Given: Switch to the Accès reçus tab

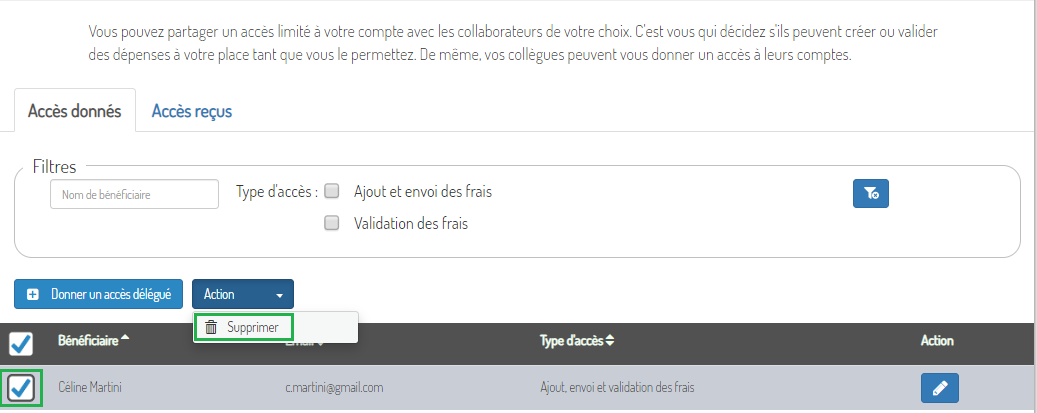Looking at the screenshot, I should pyautogui.click(x=192, y=111).
